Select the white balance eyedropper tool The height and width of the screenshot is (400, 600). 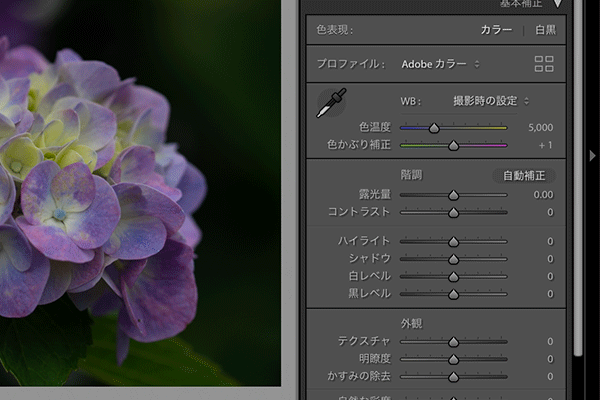(x=331, y=103)
